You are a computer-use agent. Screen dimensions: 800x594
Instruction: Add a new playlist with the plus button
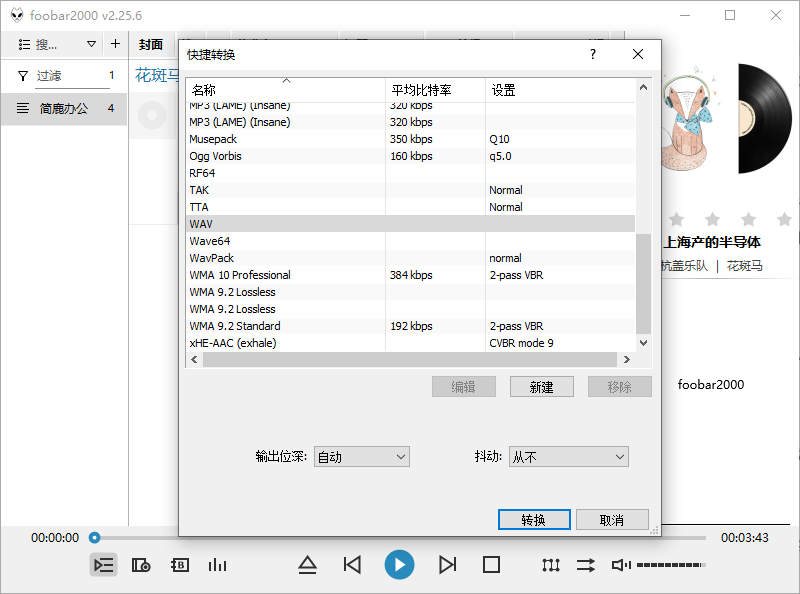(x=115, y=44)
